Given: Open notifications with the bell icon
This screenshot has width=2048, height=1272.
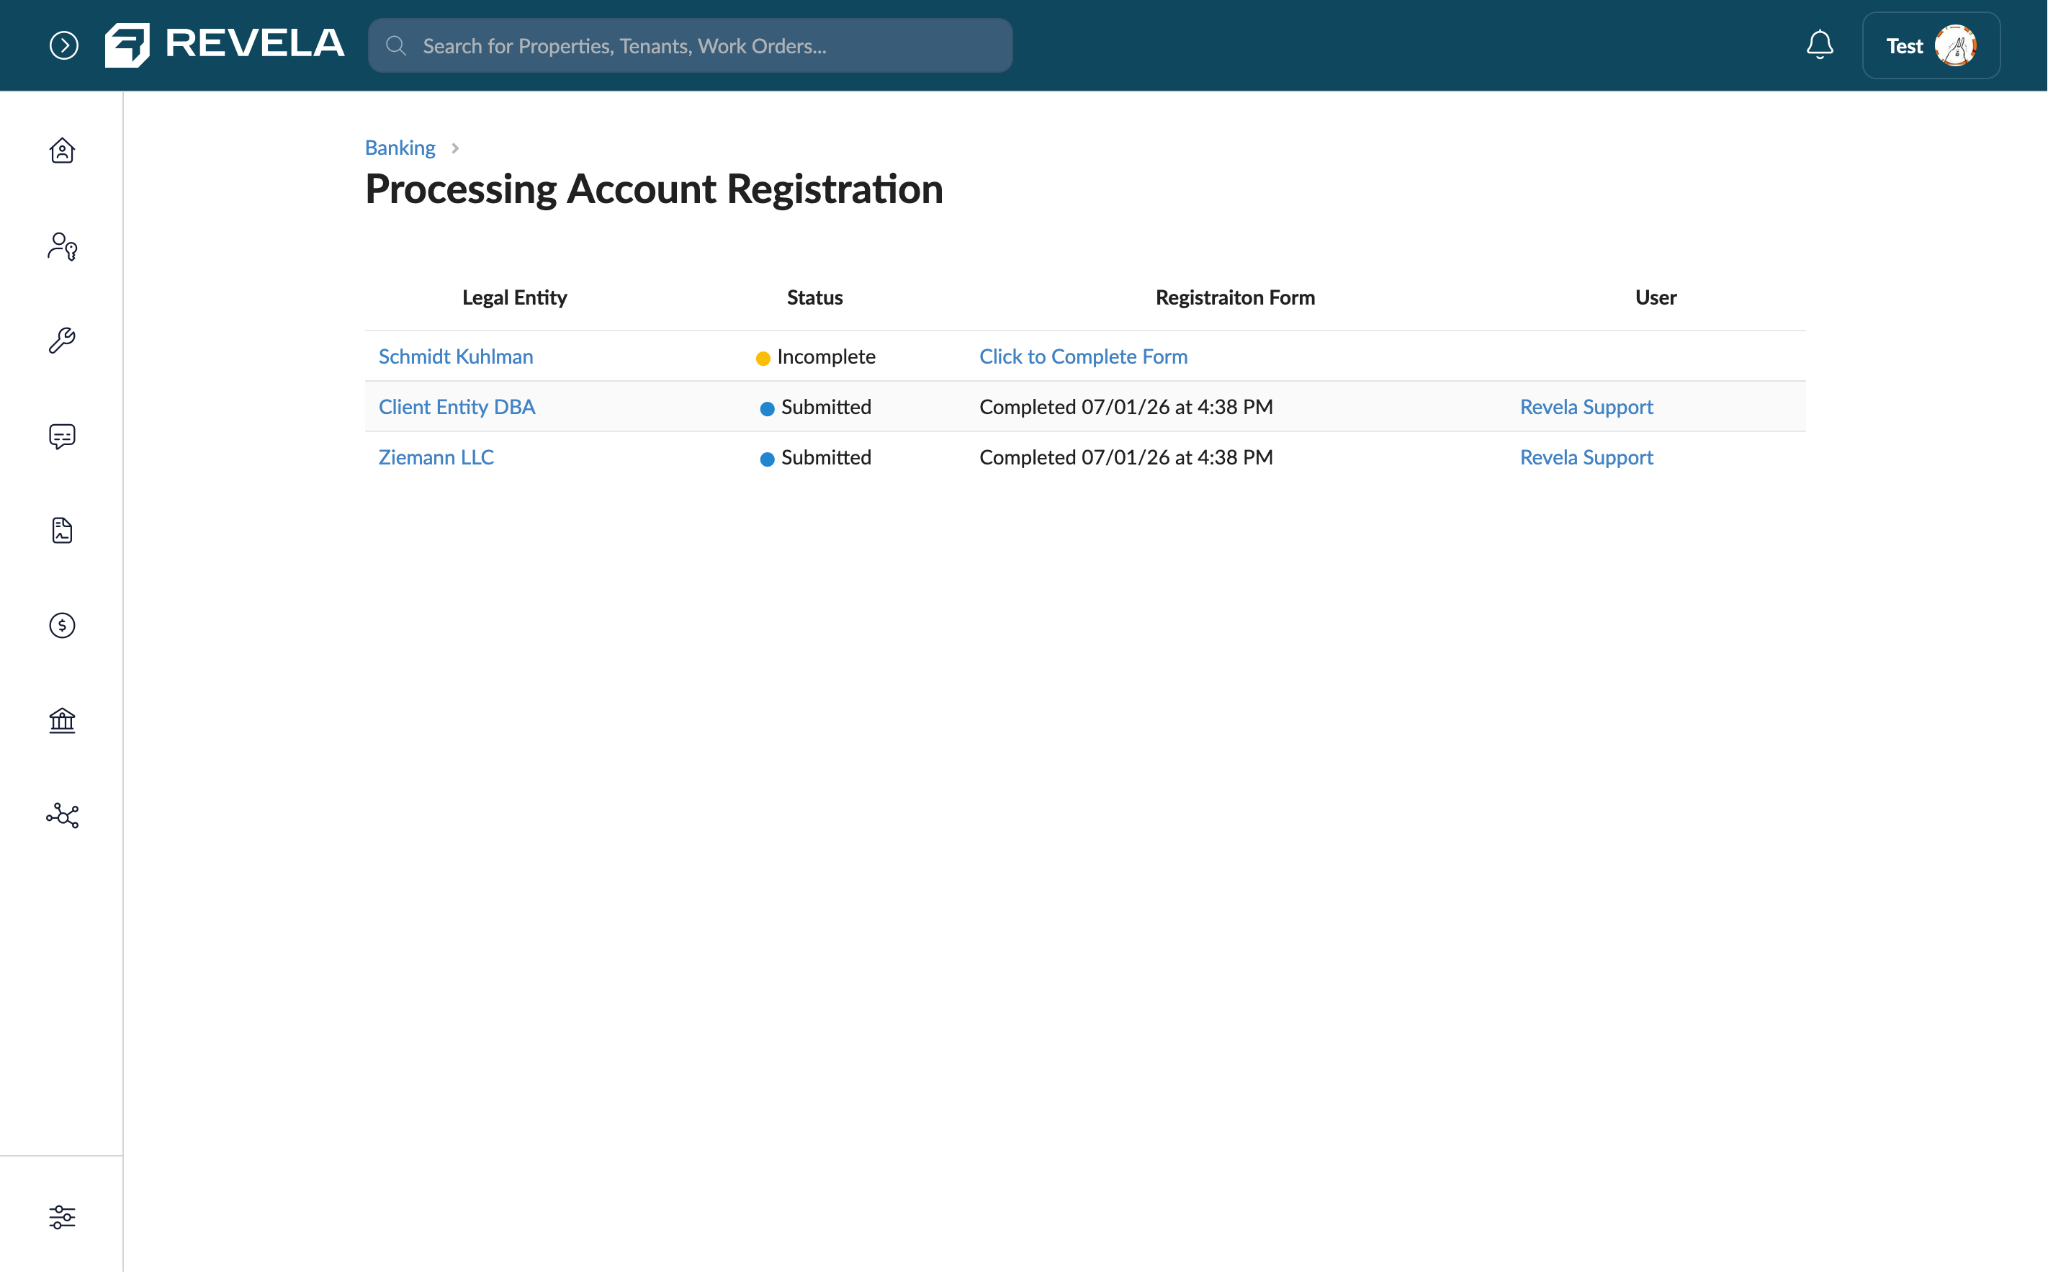Looking at the screenshot, I should 1819,45.
